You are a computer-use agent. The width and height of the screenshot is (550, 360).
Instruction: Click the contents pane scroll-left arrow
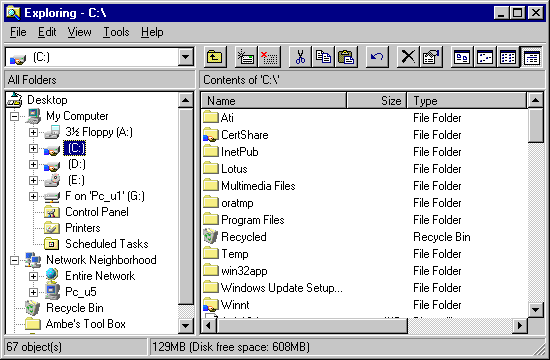[209, 326]
